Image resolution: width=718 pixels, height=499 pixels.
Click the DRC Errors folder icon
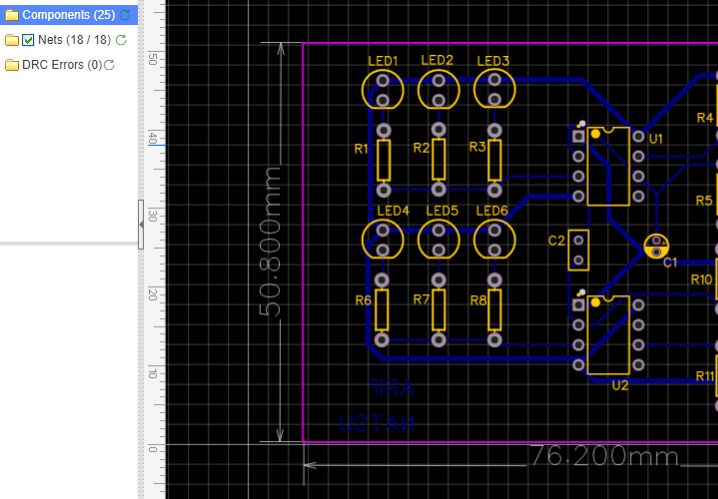pyautogui.click(x=12, y=65)
